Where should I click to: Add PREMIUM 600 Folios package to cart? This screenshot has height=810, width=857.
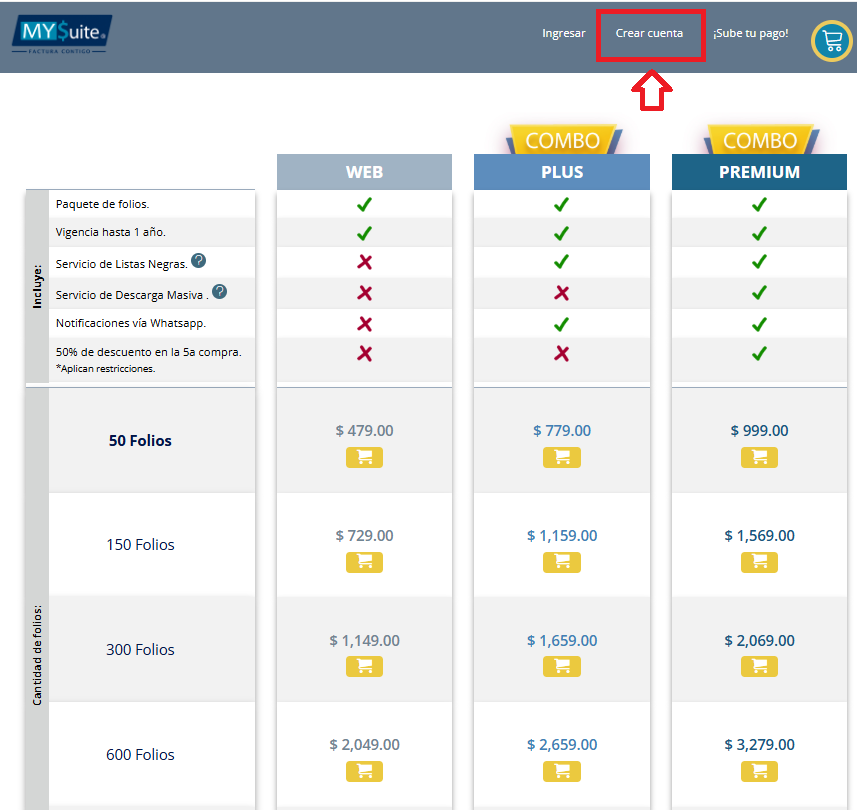pos(759,771)
